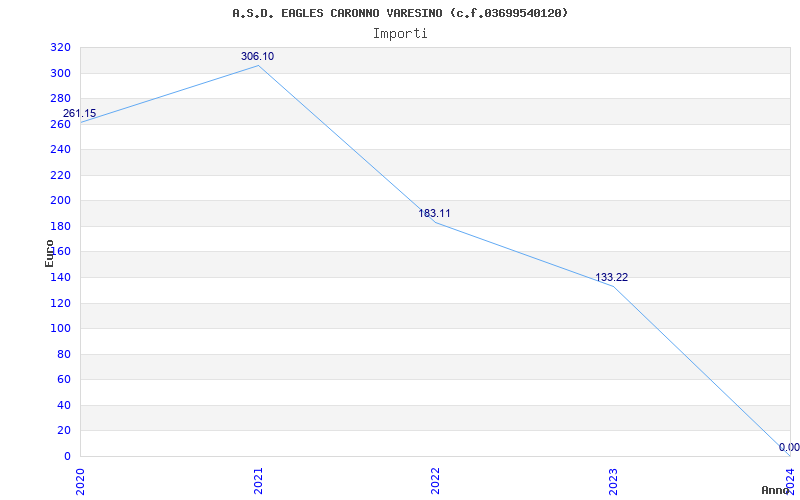Click the 280 y-axis tick label
The width and height of the screenshot is (800, 500).
(60, 98)
